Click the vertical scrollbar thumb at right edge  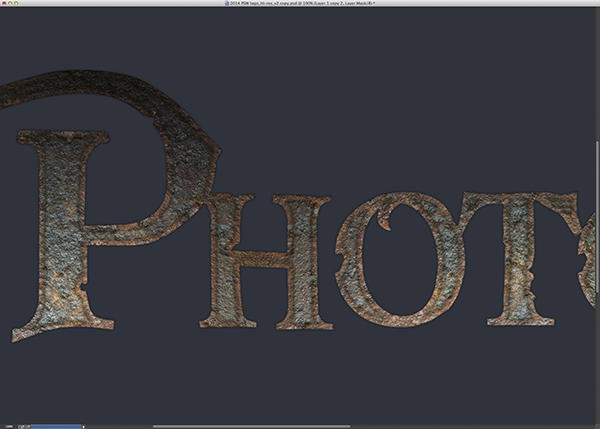click(x=597, y=217)
